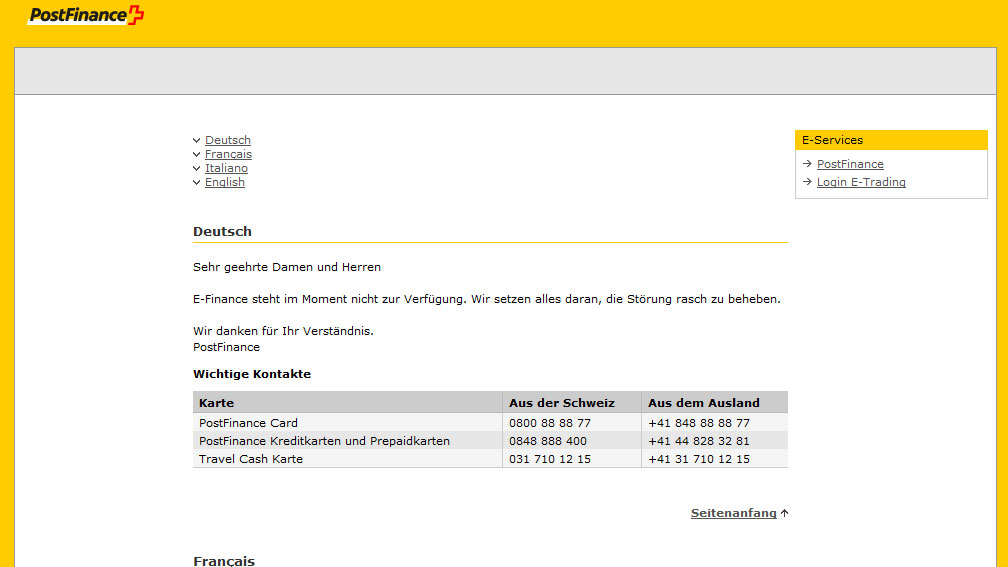Click phone number 0800 88 88 77
Screen dimensions: 1008x567
pyautogui.click(x=550, y=423)
